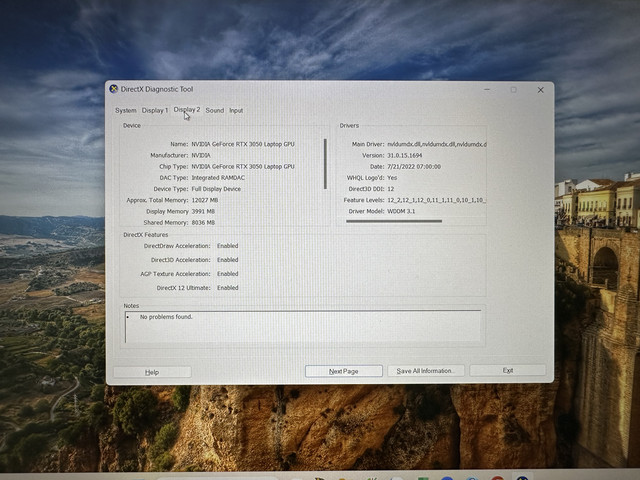Select the Display 2 tab

click(187, 110)
